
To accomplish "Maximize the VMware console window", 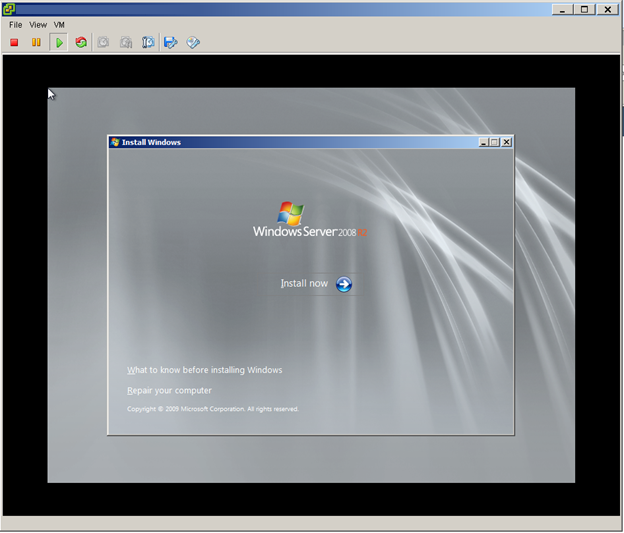I will pos(584,10).
